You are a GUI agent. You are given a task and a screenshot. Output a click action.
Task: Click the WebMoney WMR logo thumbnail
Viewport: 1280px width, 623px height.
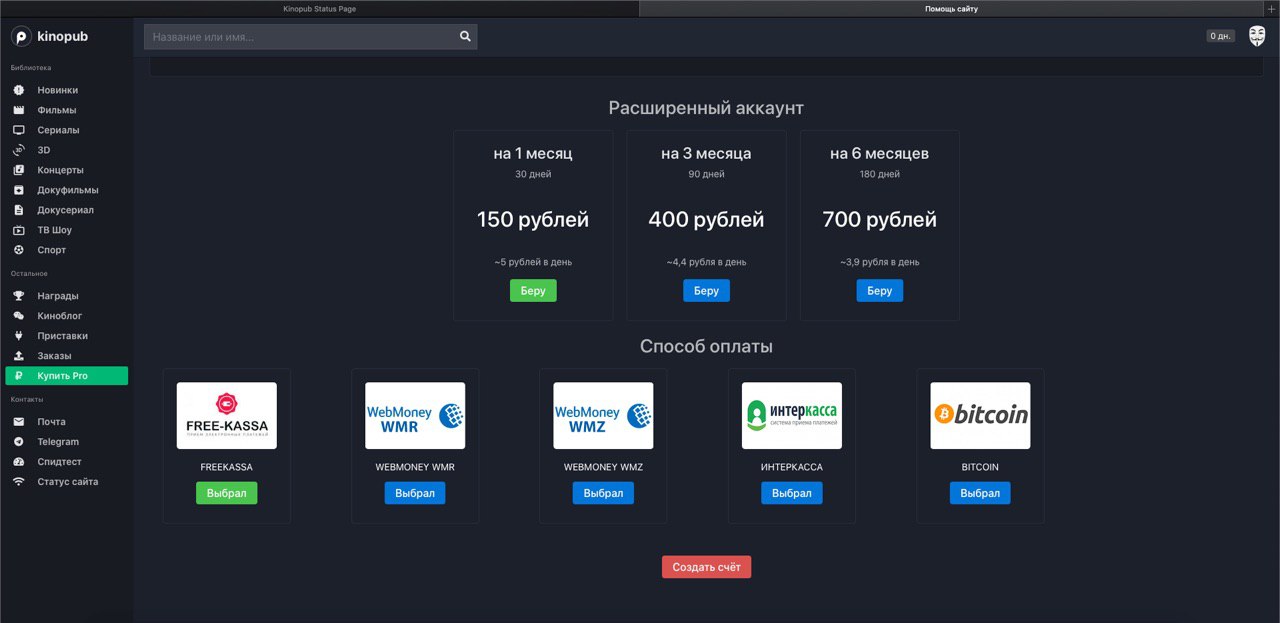(x=415, y=415)
